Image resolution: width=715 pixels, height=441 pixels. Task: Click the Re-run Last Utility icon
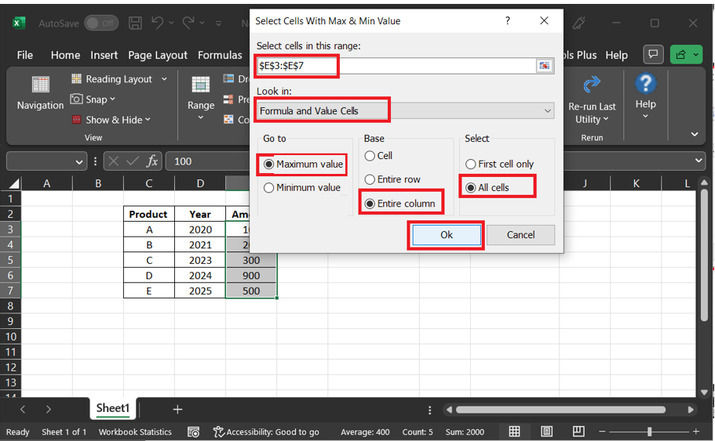coord(591,85)
